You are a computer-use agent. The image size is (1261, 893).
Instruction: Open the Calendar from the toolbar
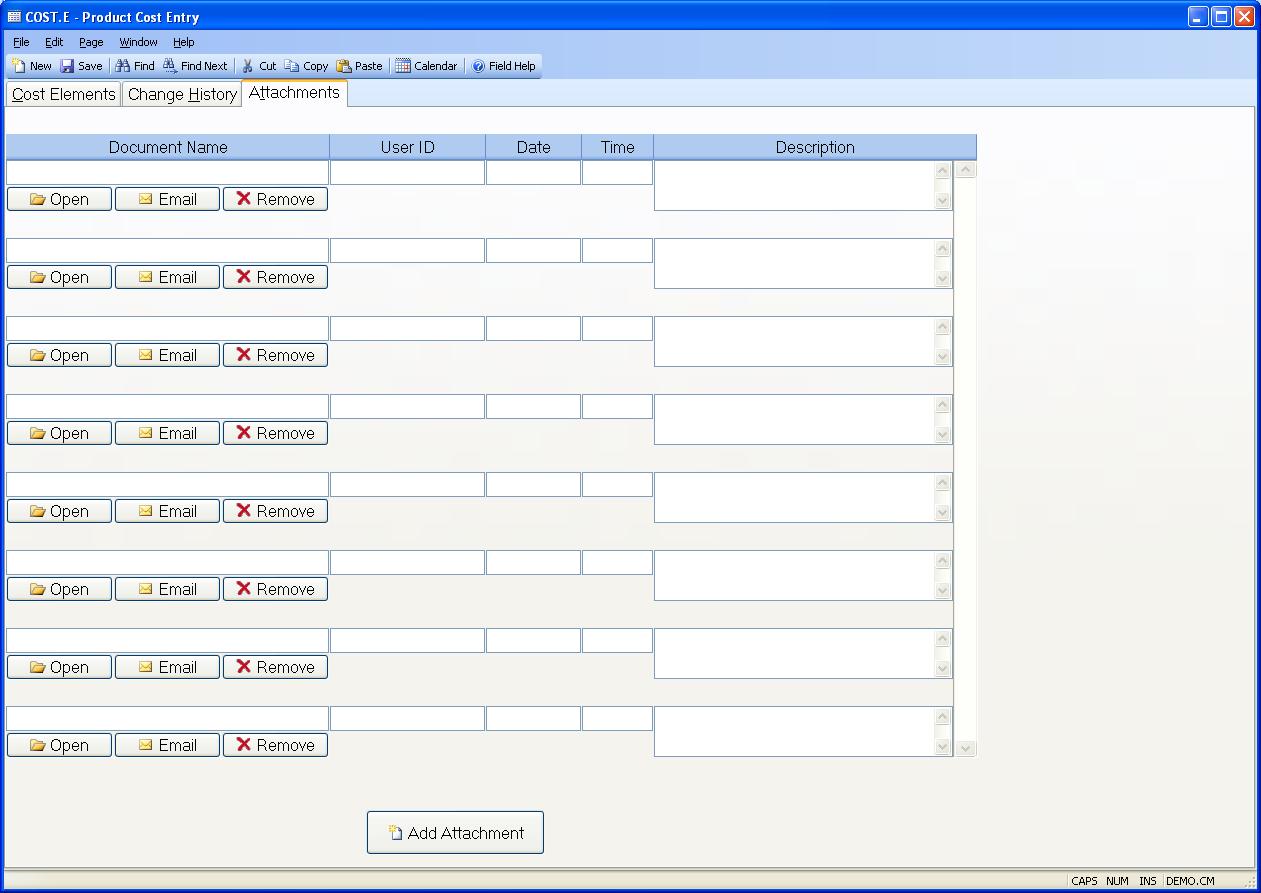click(403, 66)
